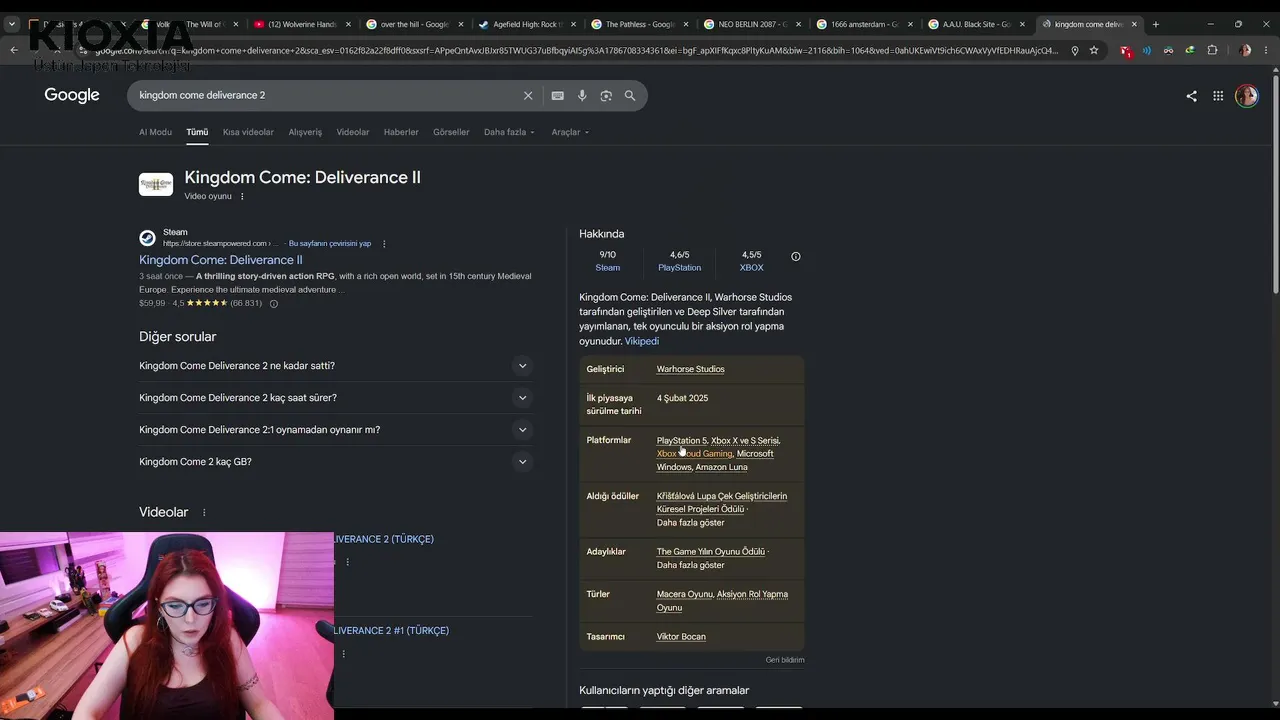This screenshot has height=720, width=1280.
Task: Show more under Adaylıklar
Action: (x=690, y=565)
